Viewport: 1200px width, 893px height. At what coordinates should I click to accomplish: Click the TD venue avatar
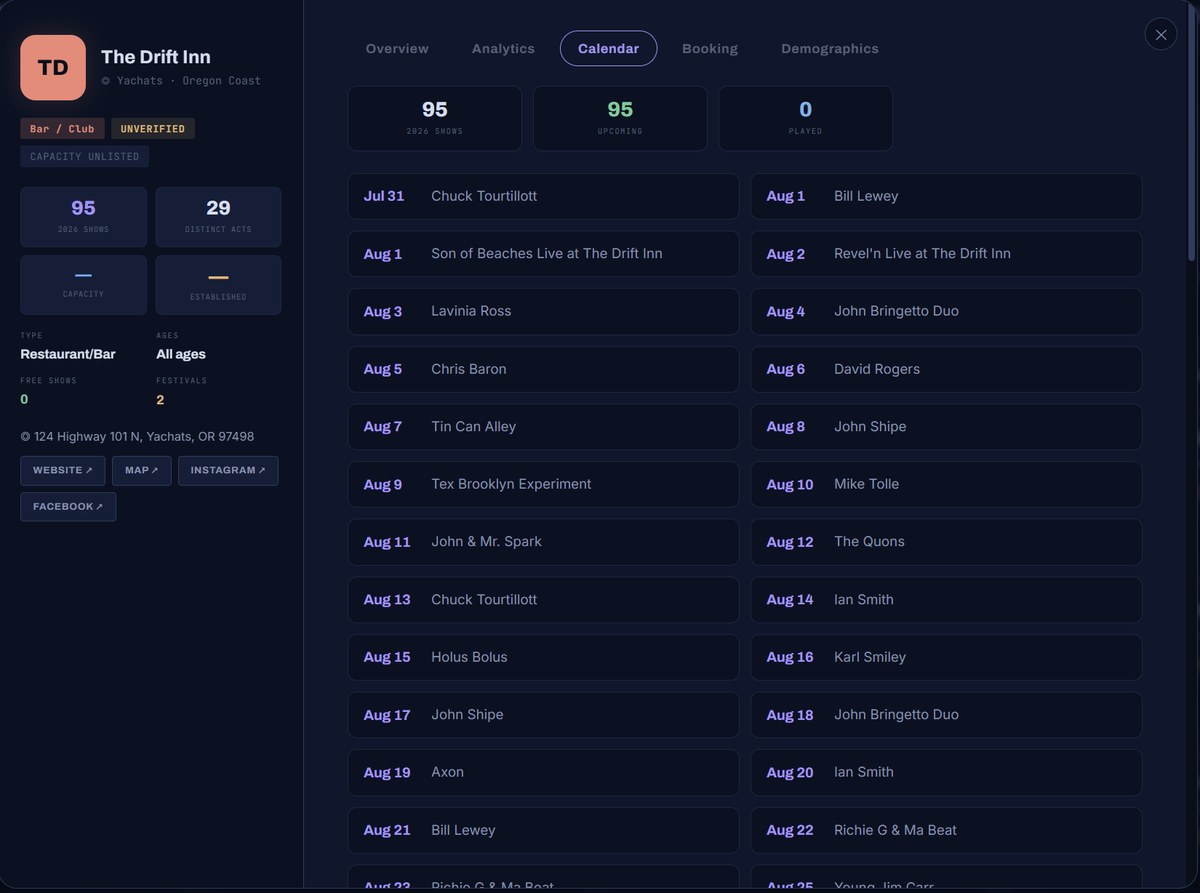[53, 67]
